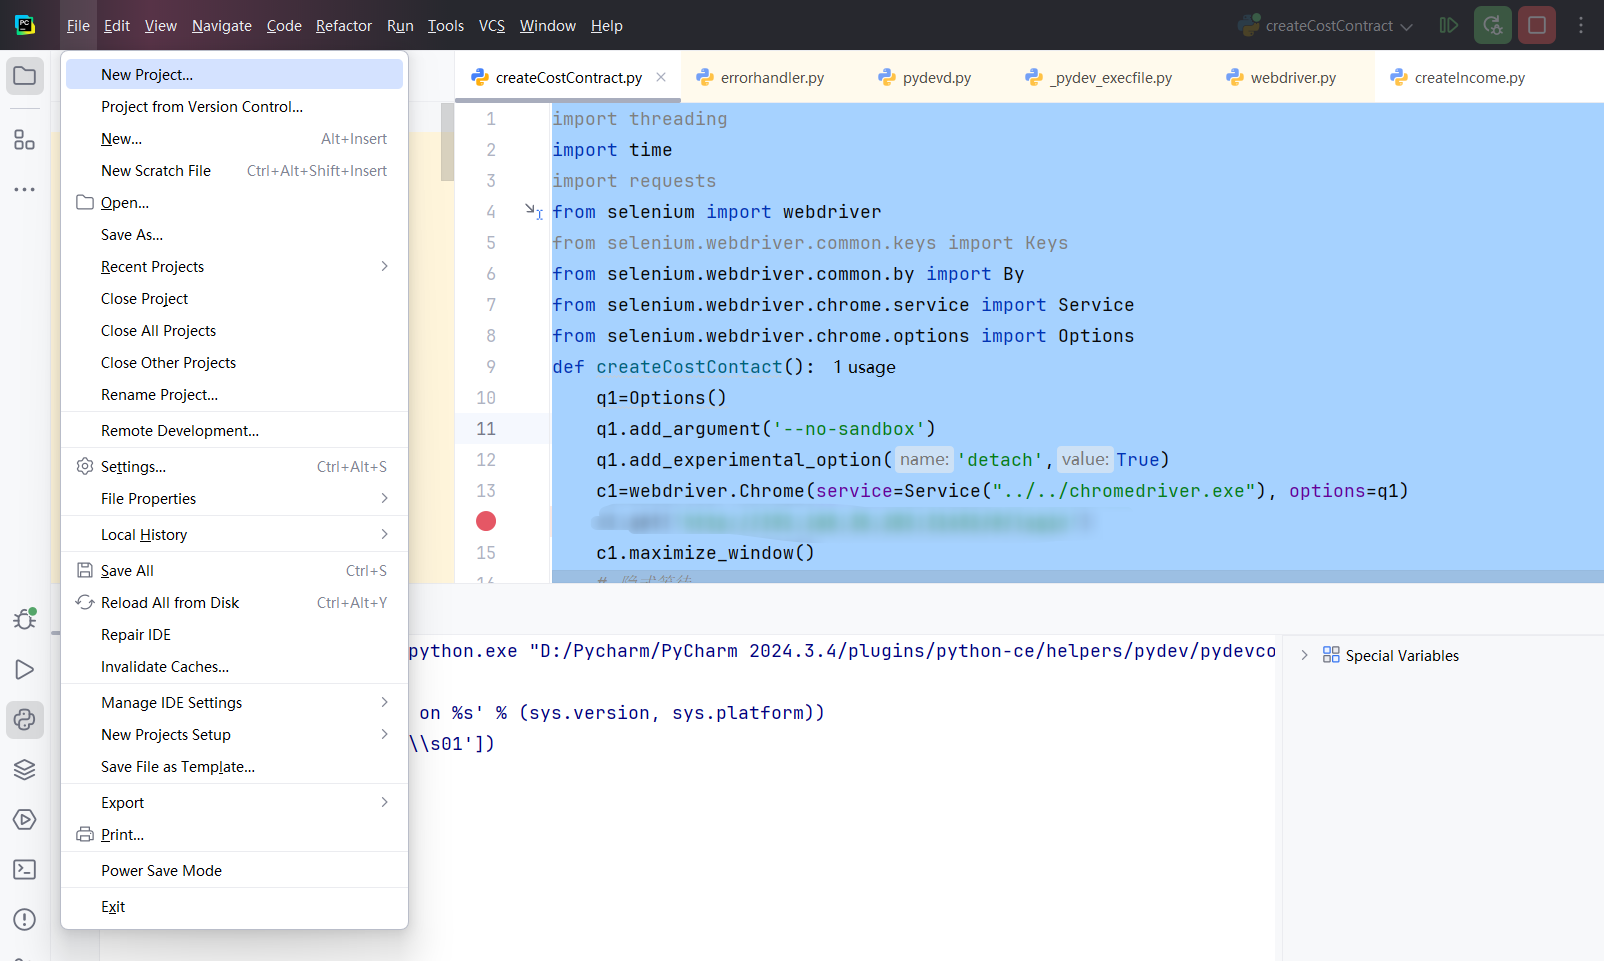Screen dimensions: 1604x961
Task: Toggle Power Save Mode
Action: tap(234, 870)
